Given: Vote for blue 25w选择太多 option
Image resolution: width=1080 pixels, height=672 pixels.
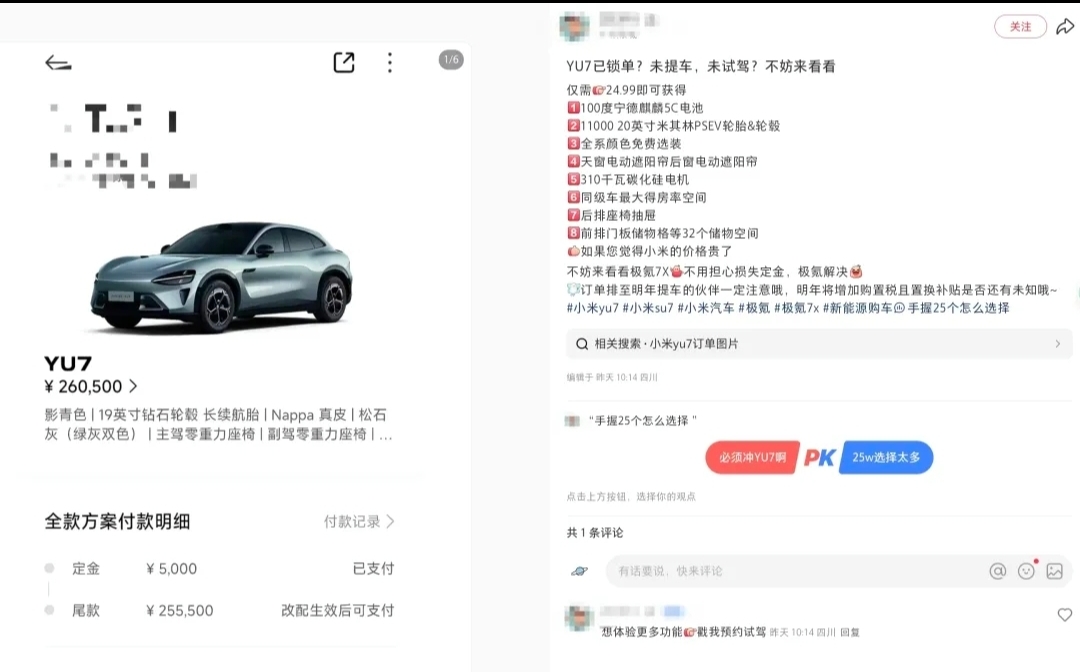Looking at the screenshot, I should point(886,457).
